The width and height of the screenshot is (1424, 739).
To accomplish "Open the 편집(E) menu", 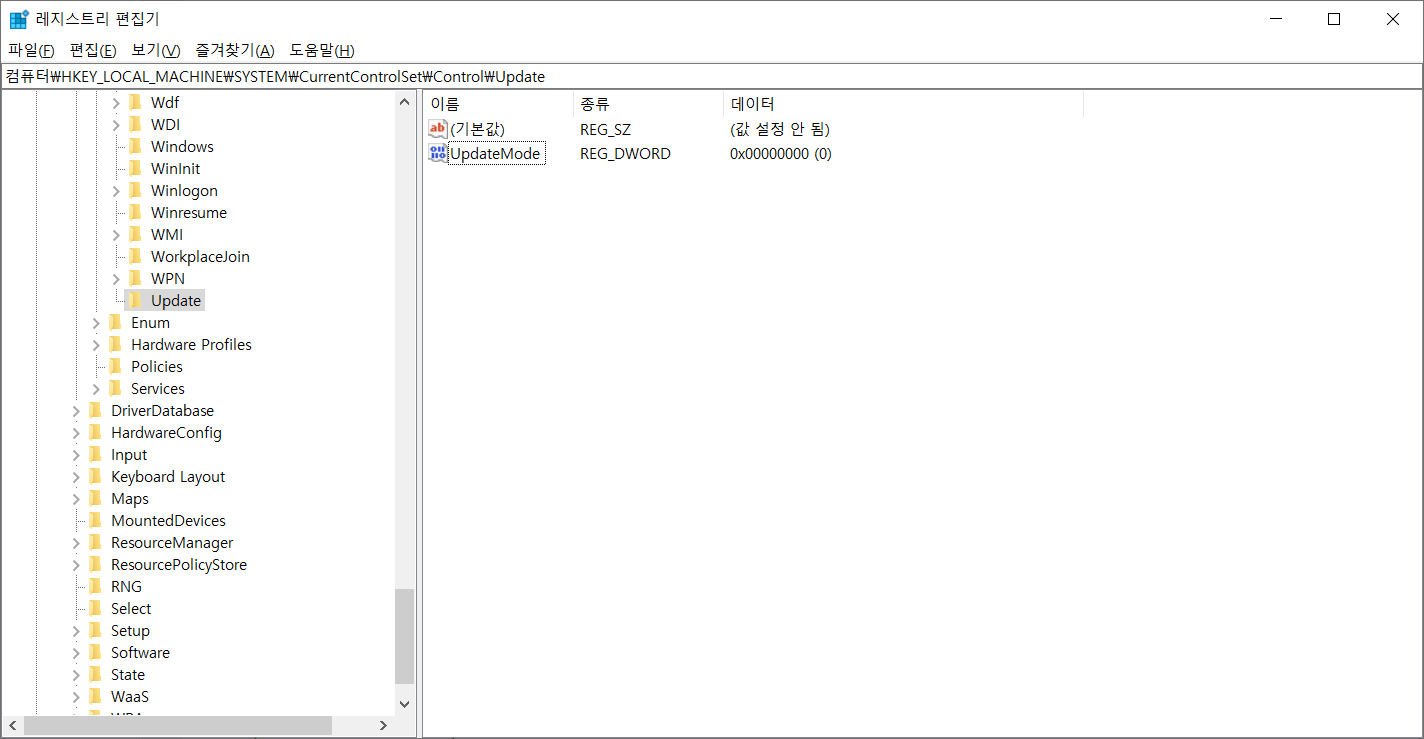I will click(x=93, y=50).
